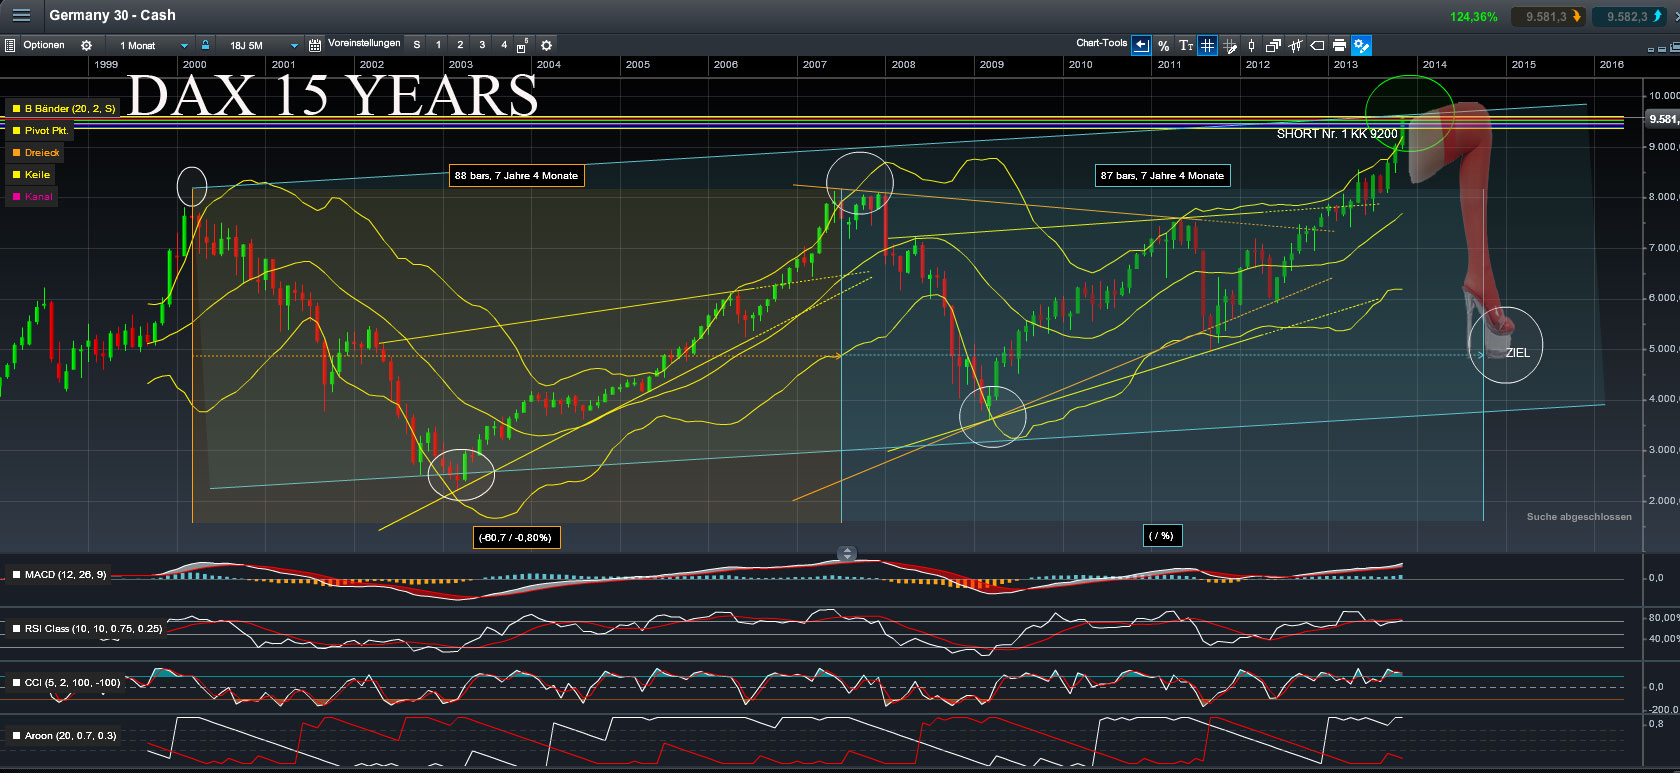Open presets settings gear
Image resolution: width=1680 pixels, height=773 pixels.
pyautogui.click(x=546, y=45)
